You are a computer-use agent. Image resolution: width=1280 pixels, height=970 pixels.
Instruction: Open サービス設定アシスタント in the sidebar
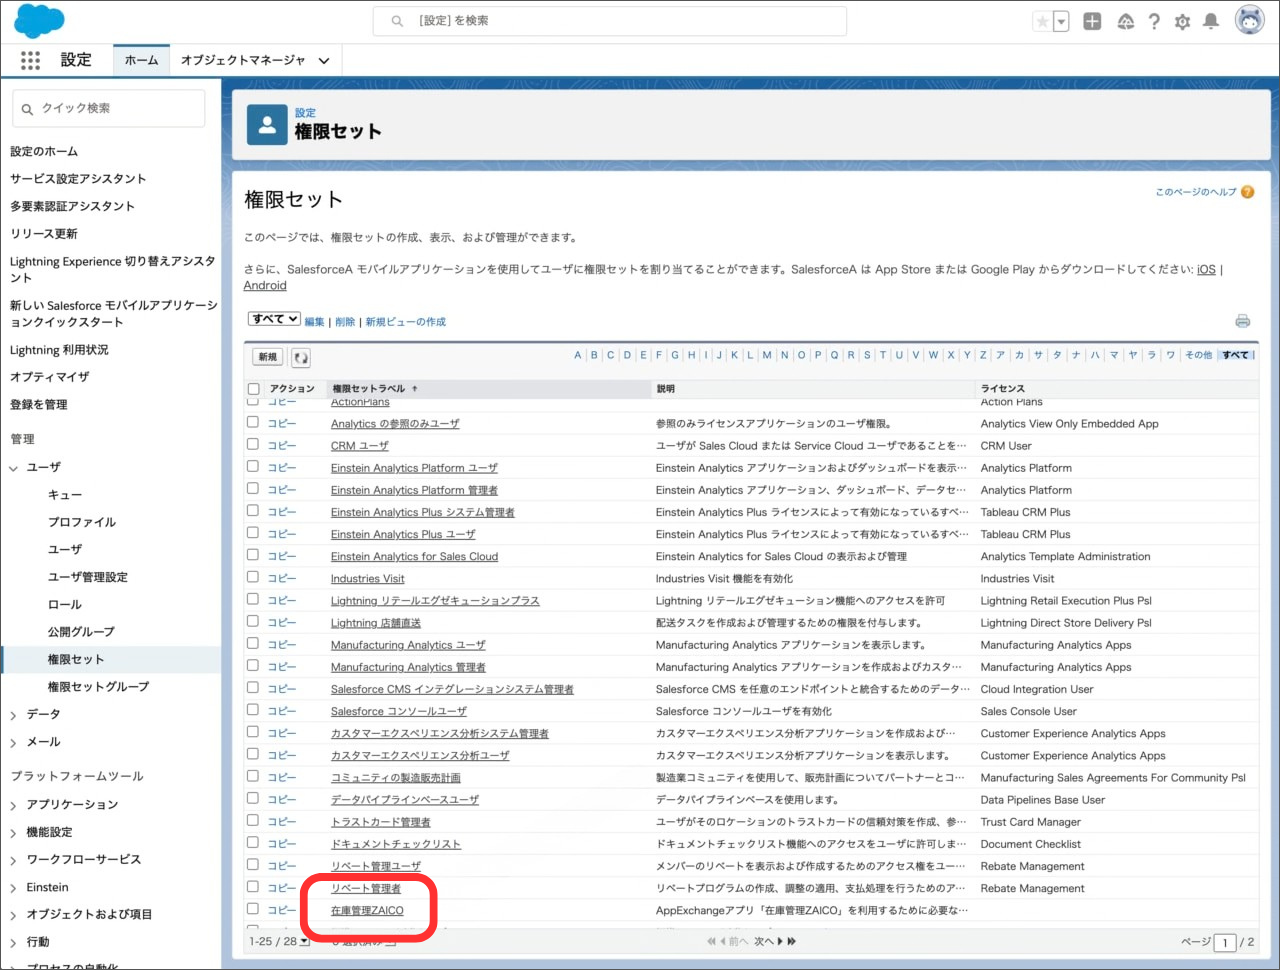coord(78,179)
